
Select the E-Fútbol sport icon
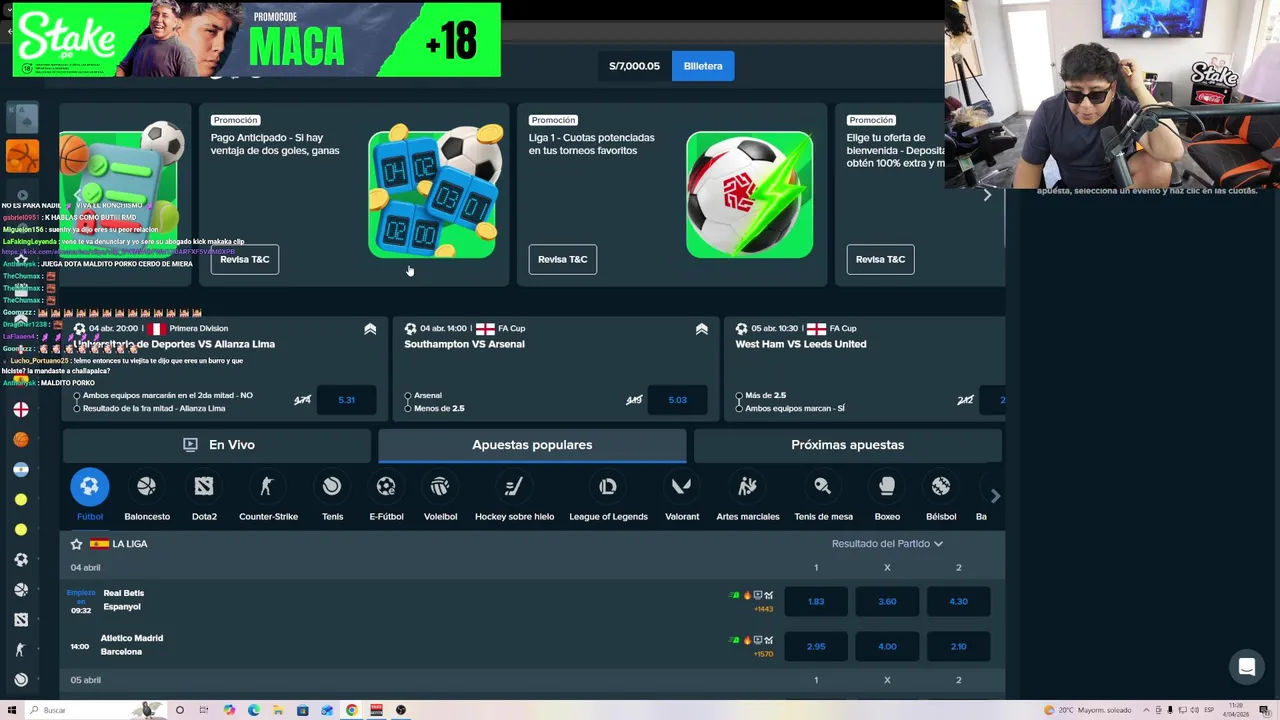tap(386, 487)
